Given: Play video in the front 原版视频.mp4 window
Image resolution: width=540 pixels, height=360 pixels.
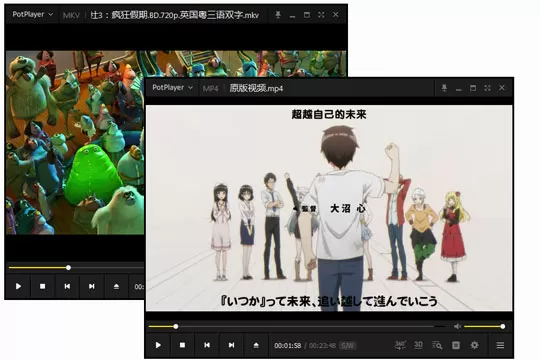Looking at the screenshot, I should pos(158,345).
